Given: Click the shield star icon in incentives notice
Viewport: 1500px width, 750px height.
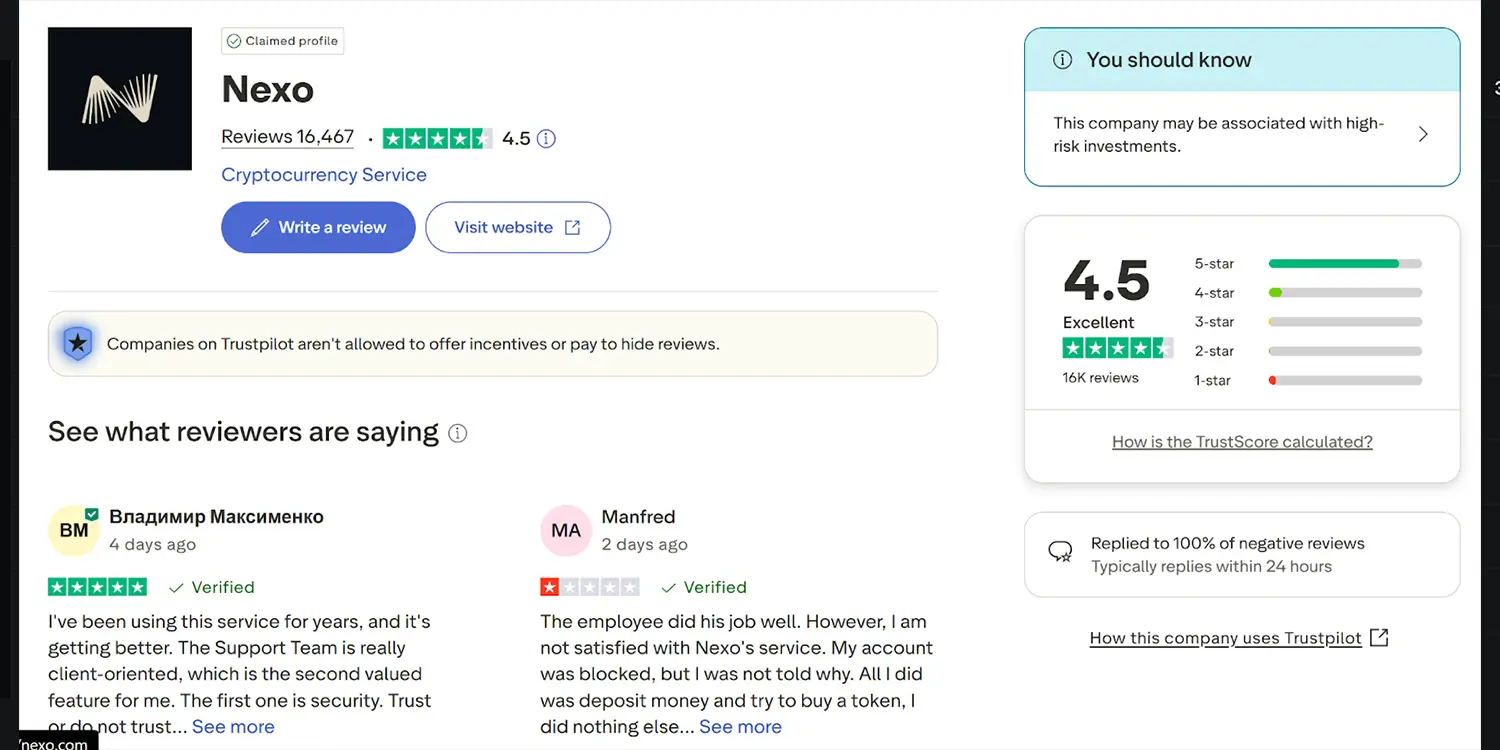Looking at the screenshot, I should pyautogui.click(x=78, y=344).
